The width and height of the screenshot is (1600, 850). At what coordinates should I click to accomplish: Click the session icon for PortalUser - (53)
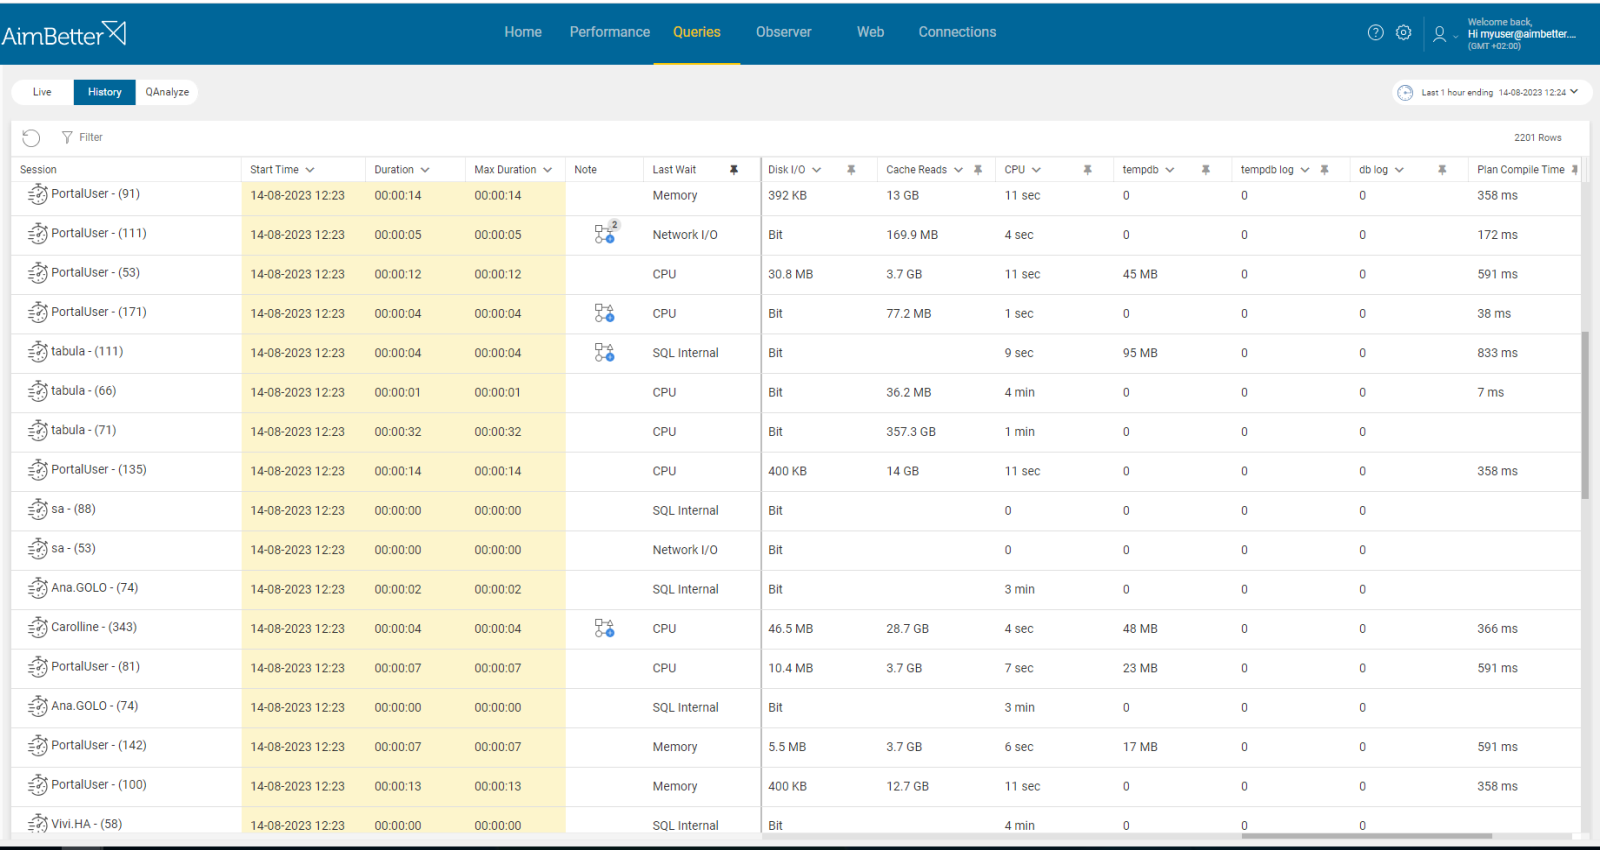38,273
